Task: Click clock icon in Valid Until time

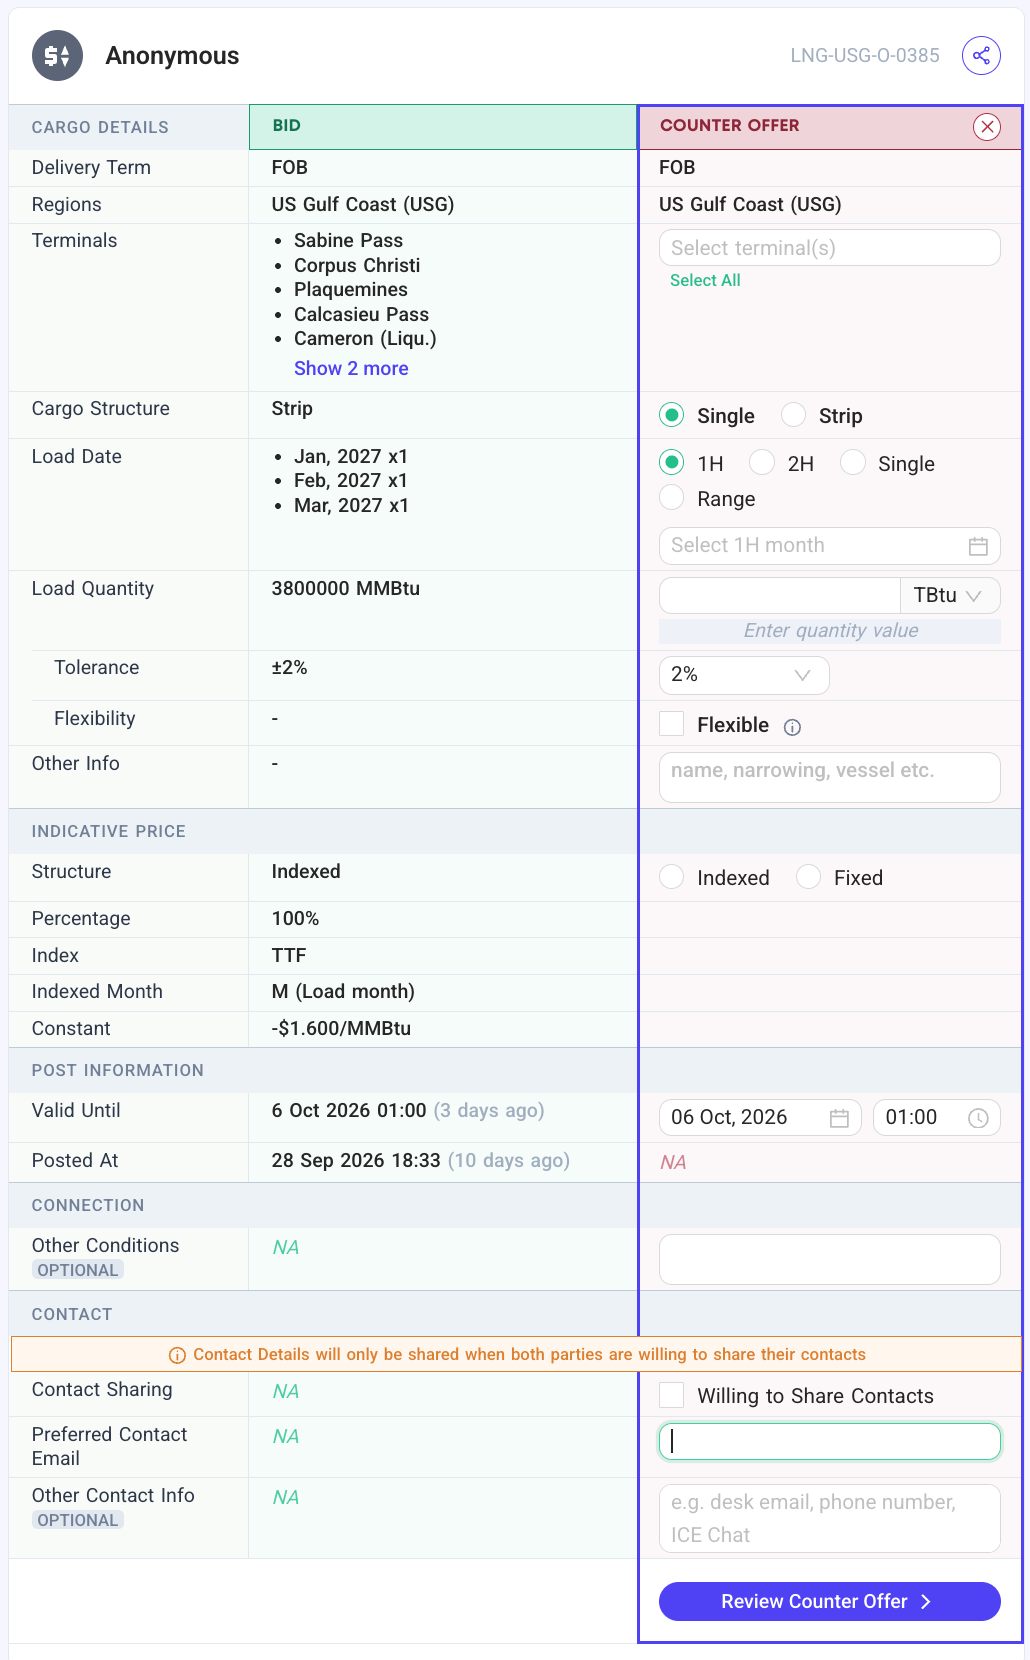Action: click(x=978, y=1118)
